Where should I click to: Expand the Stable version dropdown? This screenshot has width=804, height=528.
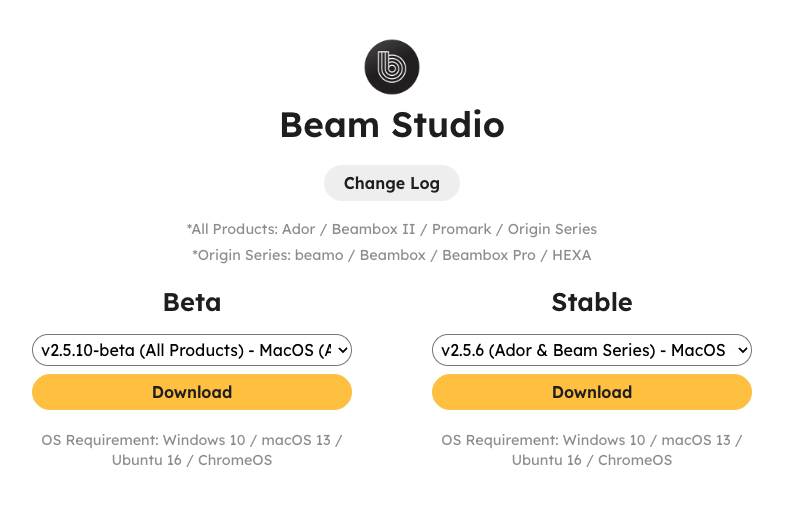point(592,350)
